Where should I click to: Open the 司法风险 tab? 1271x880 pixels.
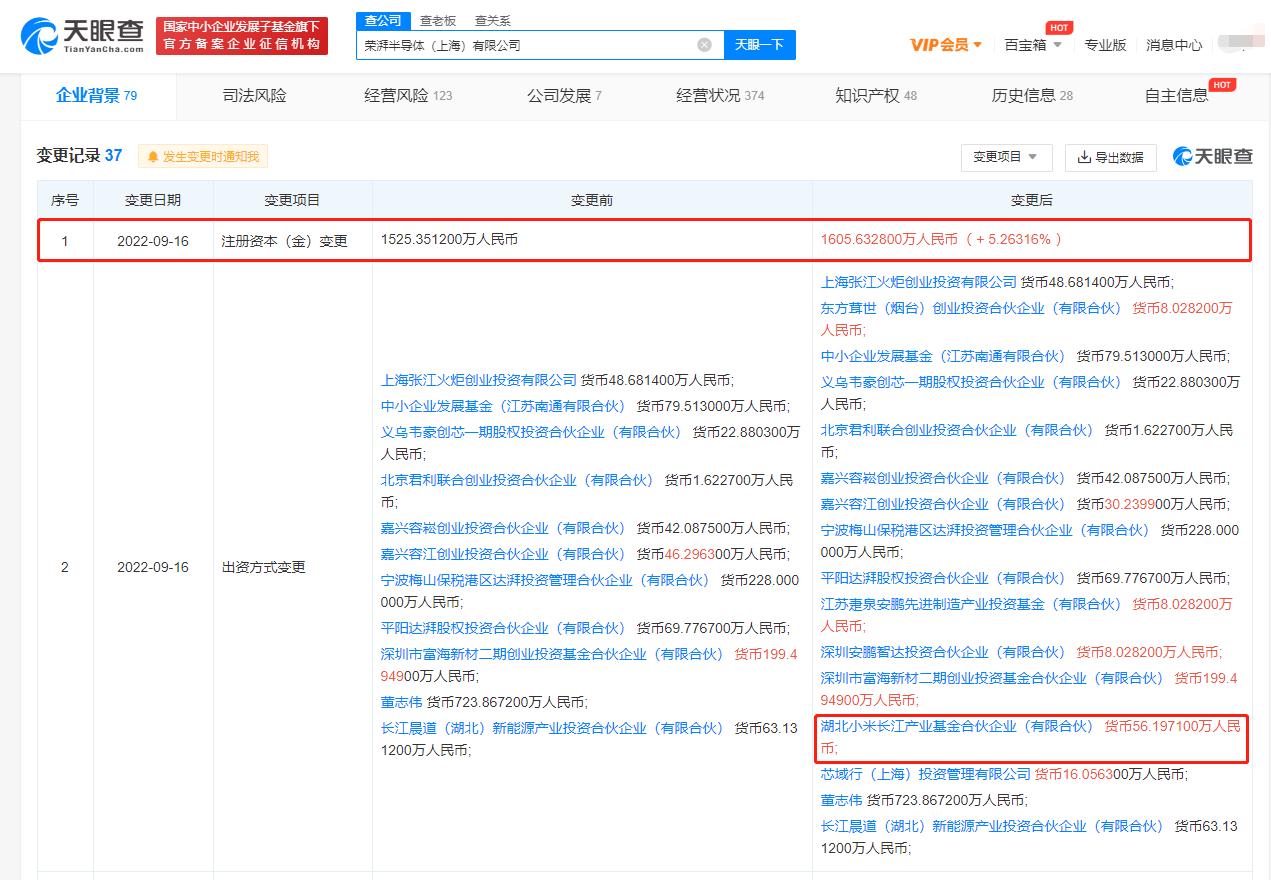tap(254, 96)
